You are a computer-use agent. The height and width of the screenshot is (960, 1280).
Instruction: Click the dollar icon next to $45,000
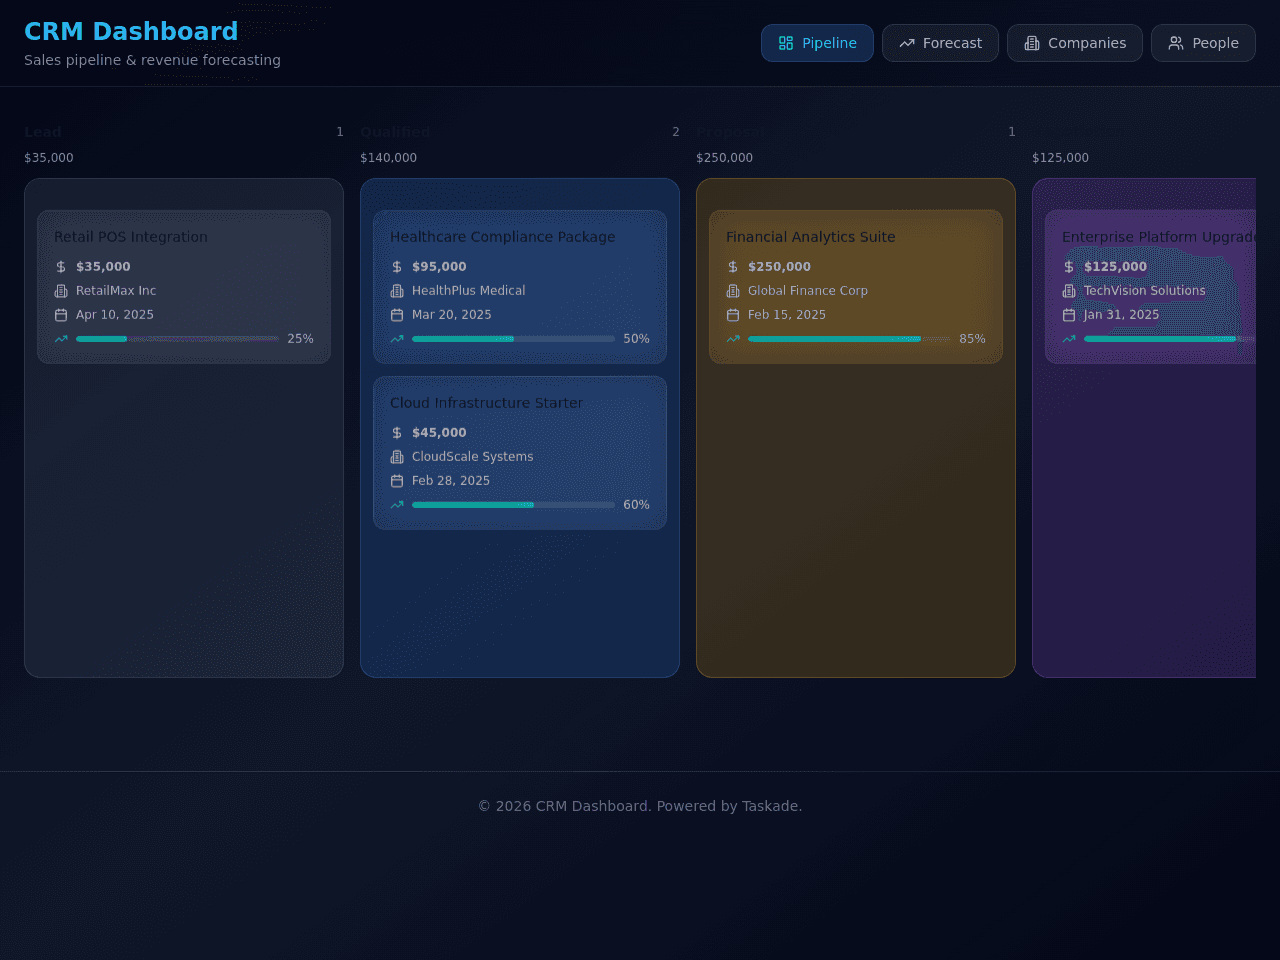pos(397,433)
